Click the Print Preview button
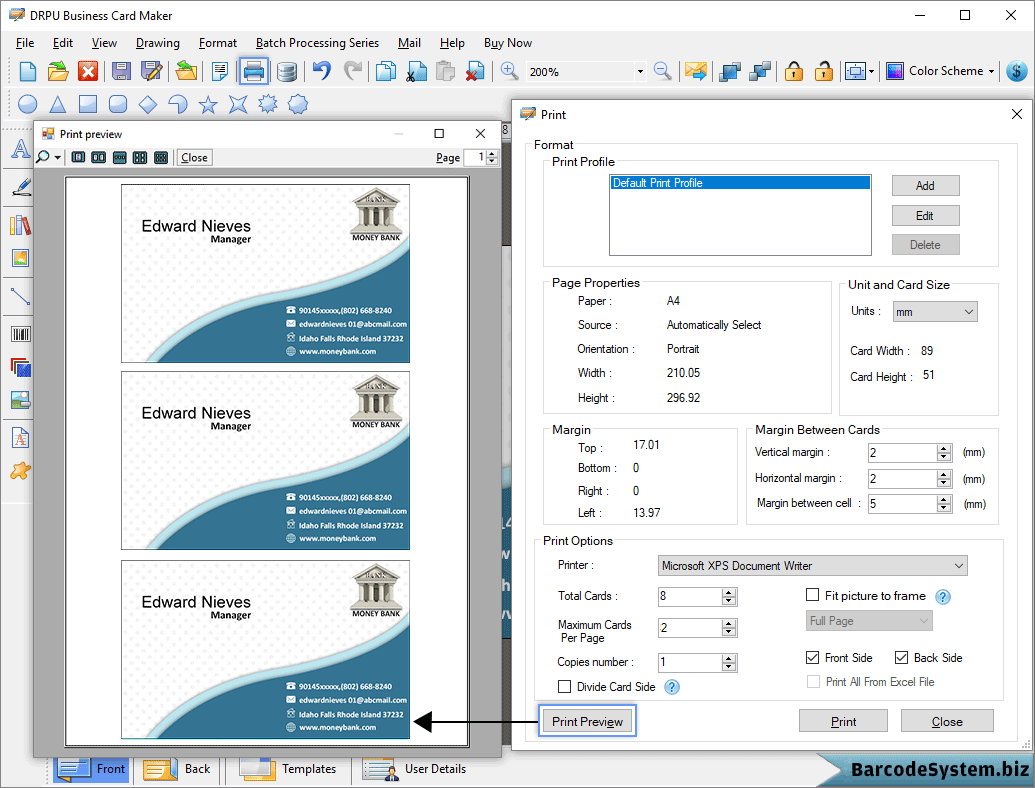 click(587, 721)
